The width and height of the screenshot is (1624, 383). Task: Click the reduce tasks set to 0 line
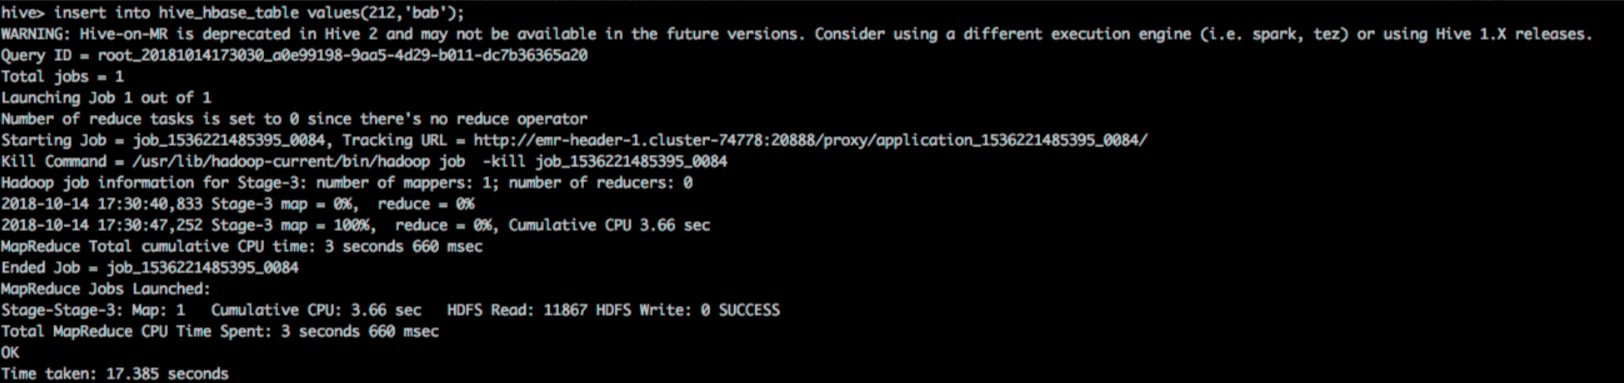(294, 119)
